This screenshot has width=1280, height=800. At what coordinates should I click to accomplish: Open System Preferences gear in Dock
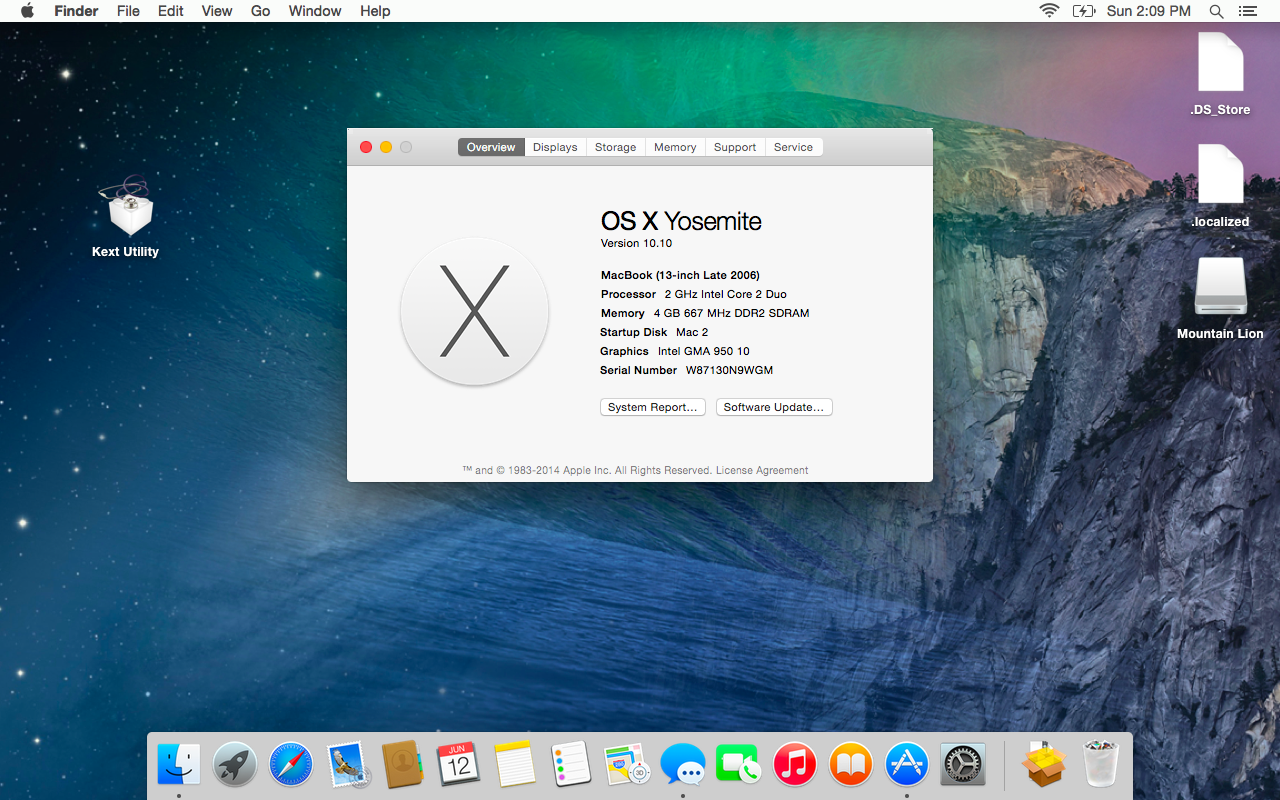[x=963, y=765]
